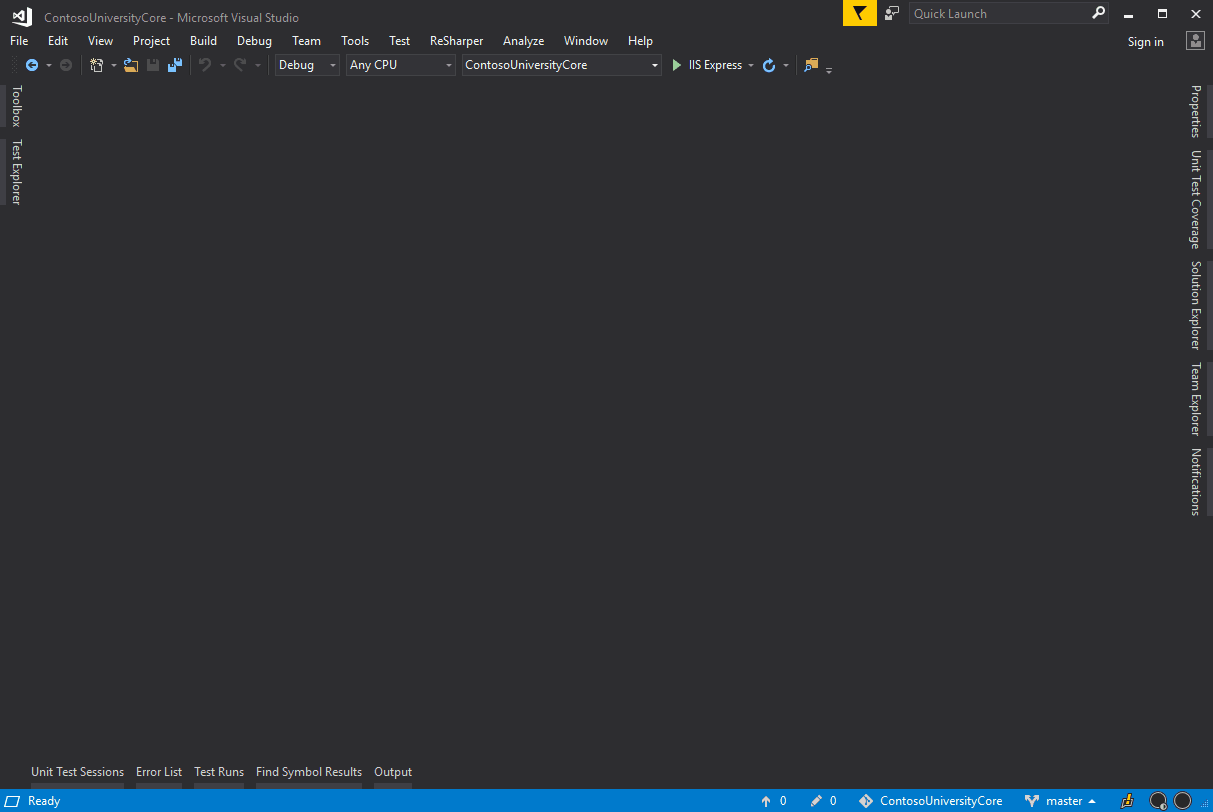Open the ContosoUniversityCore startup project dropdown
This screenshot has width=1213, height=812.
[x=562, y=65]
